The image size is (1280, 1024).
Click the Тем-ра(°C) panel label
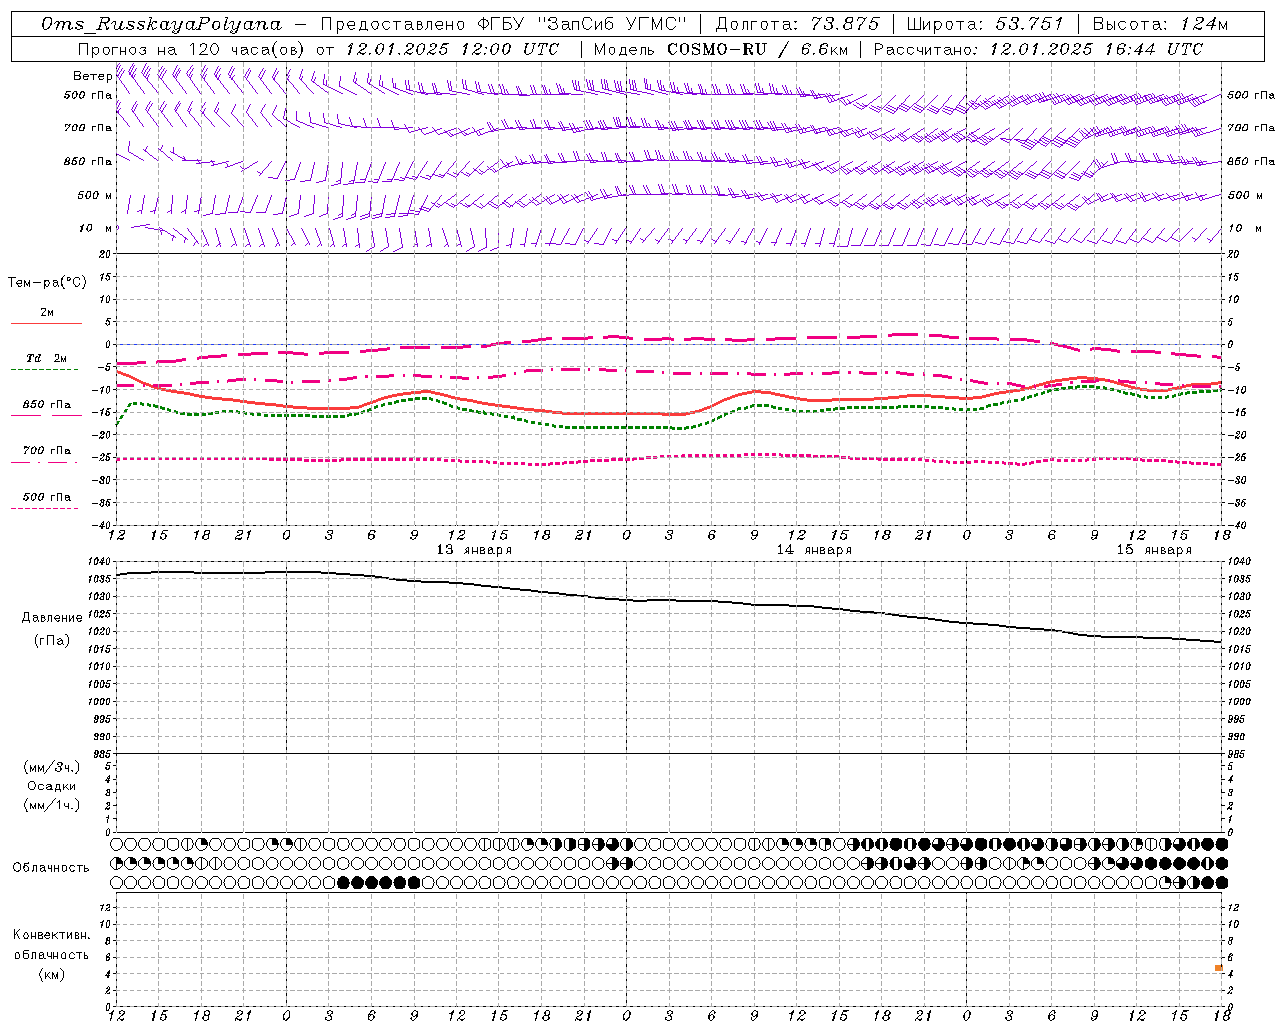tap(47, 282)
